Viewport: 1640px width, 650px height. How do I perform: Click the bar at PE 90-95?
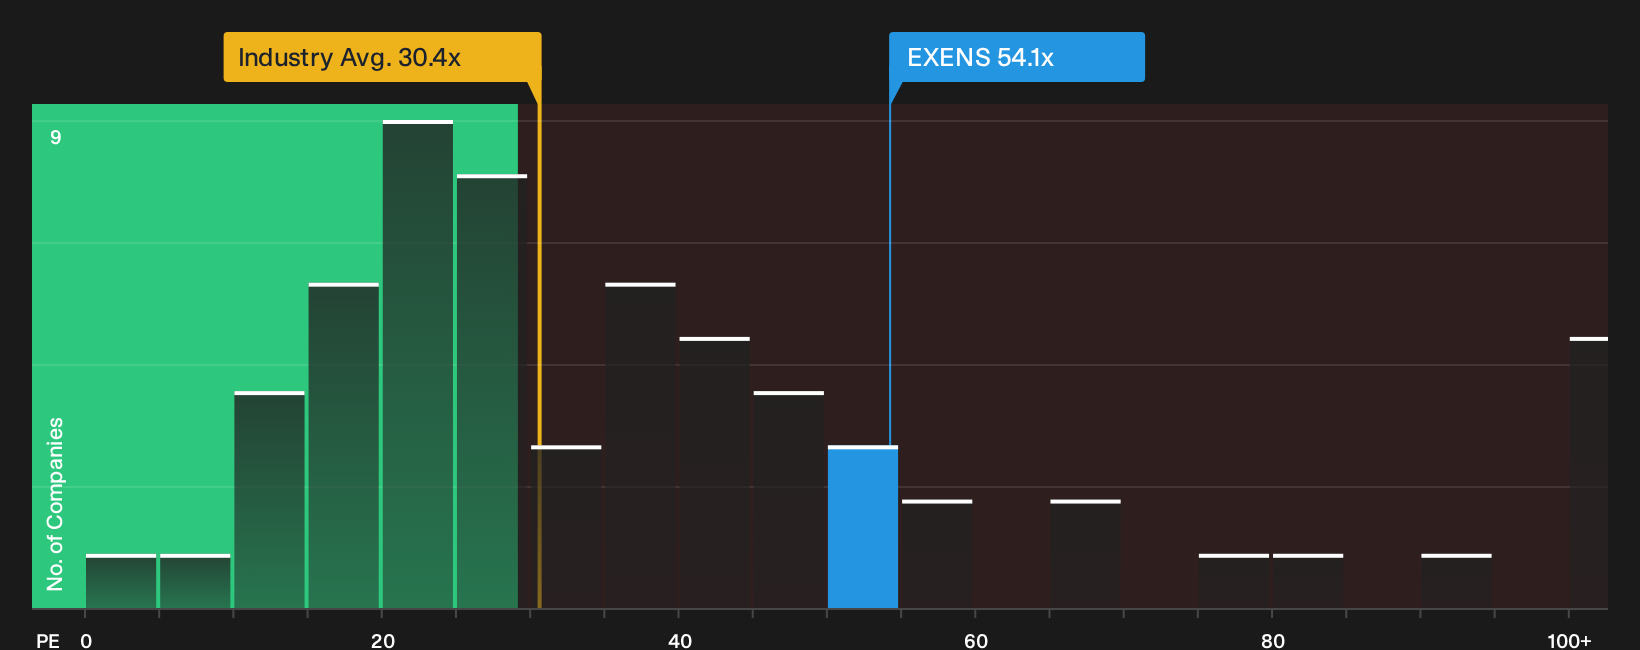(x=1456, y=581)
